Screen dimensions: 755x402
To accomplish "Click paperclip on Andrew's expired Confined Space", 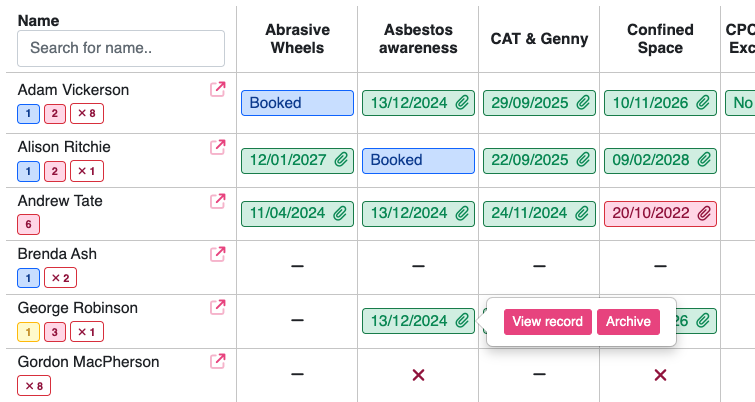I will point(704,213).
